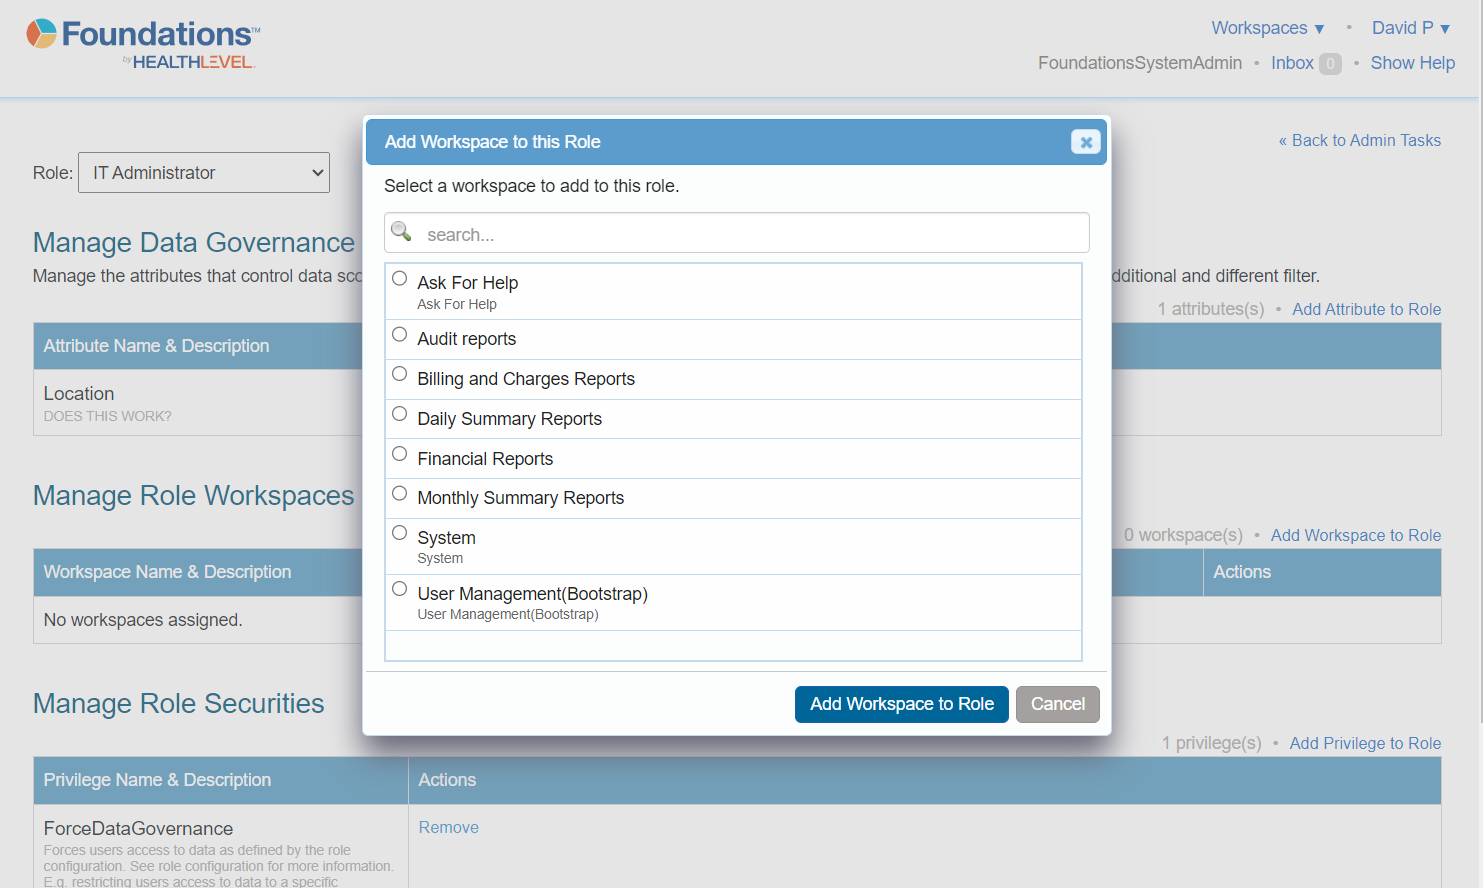The width and height of the screenshot is (1483, 888).
Task: Select the Ask For Help radio button
Action: coord(400,279)
